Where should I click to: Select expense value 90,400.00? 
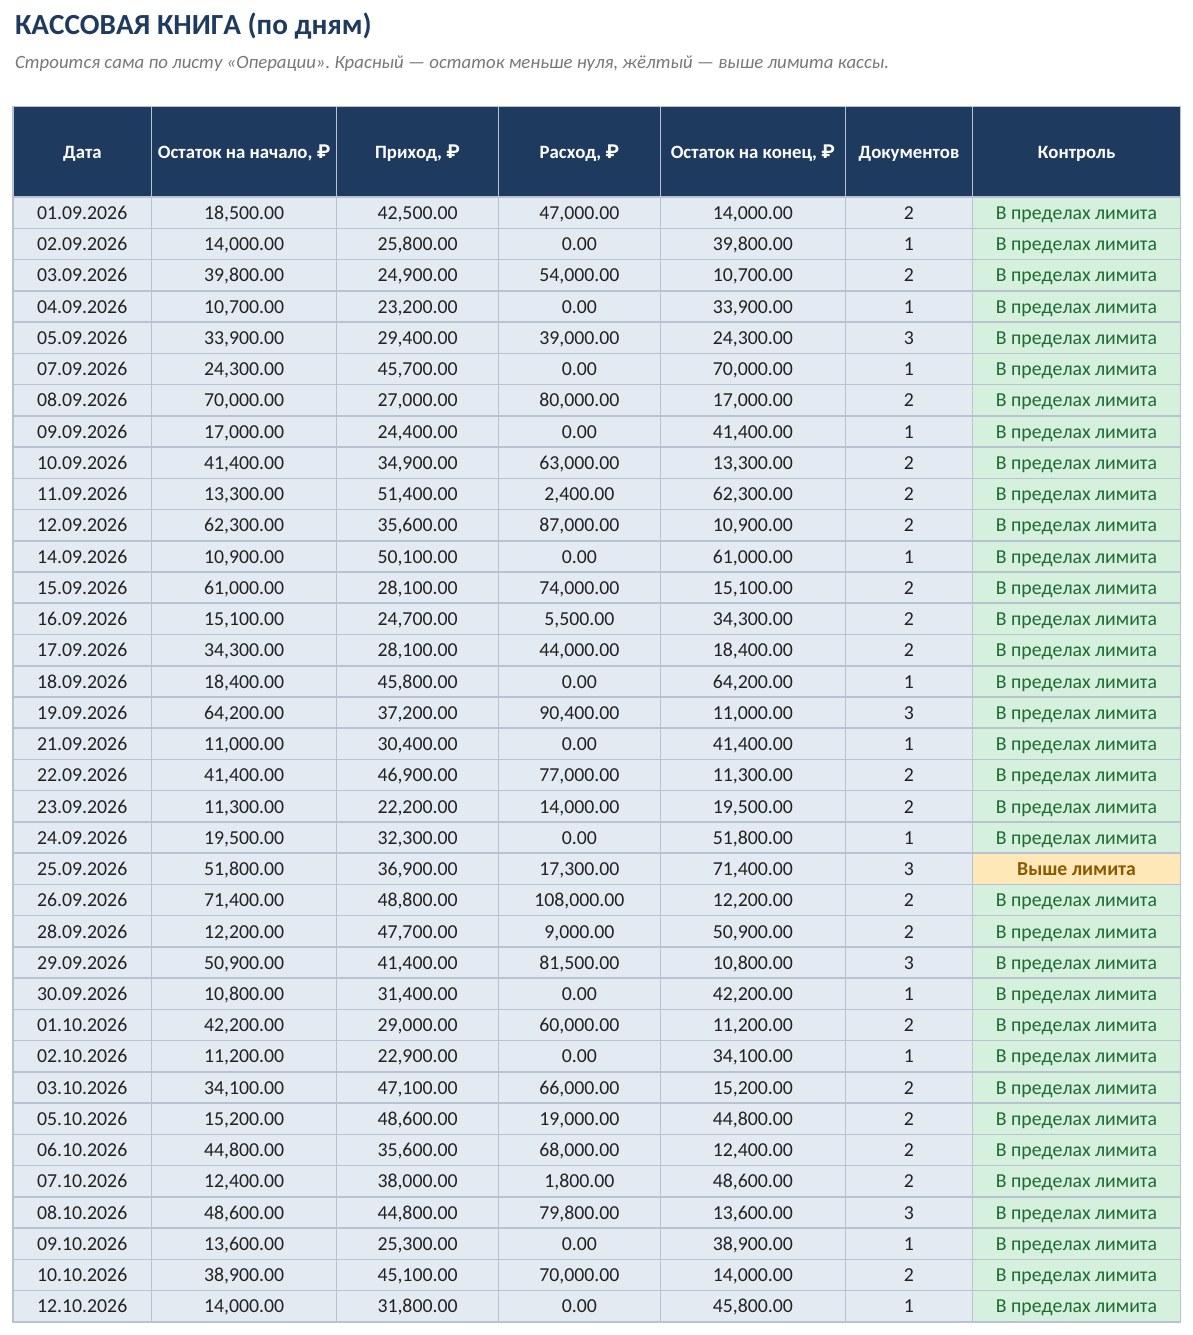579,713
